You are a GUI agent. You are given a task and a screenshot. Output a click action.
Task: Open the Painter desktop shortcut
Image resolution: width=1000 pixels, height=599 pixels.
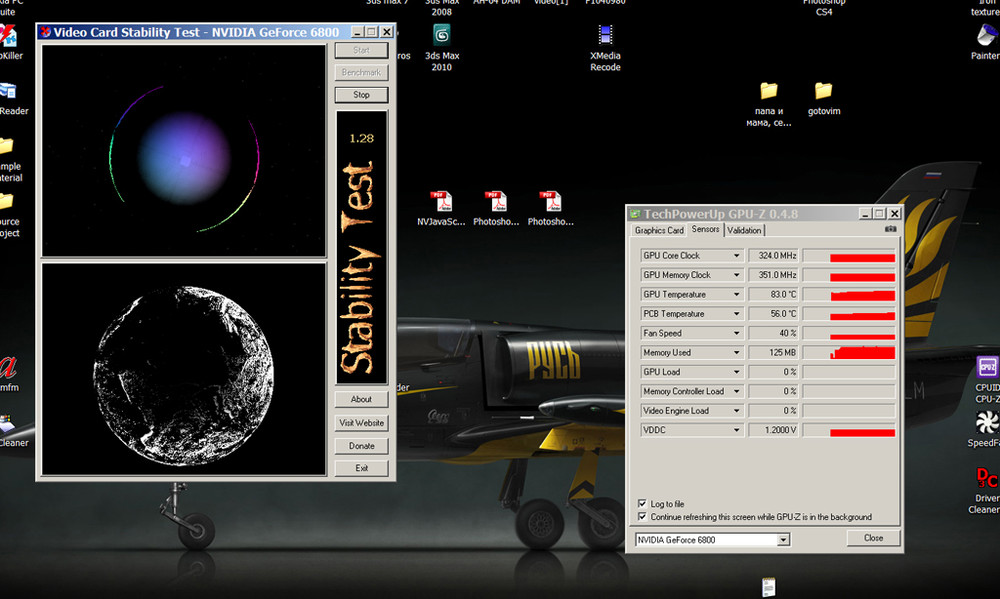[987, 36]
